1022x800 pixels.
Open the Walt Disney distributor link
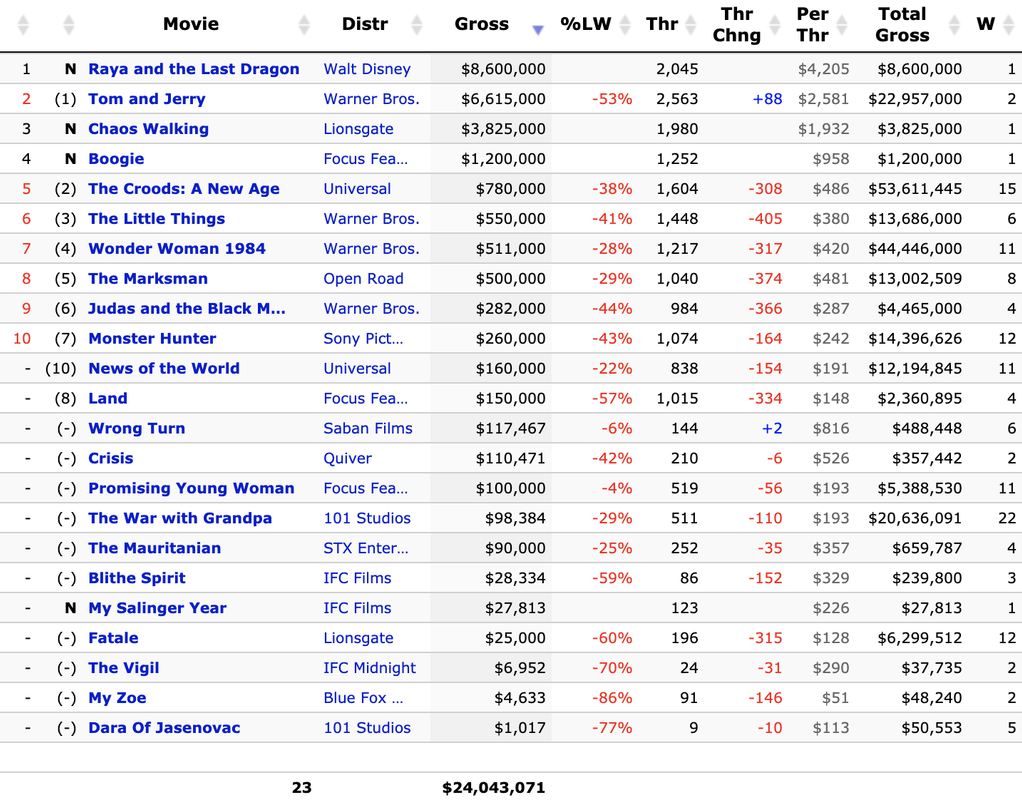[x=367, y=69]
